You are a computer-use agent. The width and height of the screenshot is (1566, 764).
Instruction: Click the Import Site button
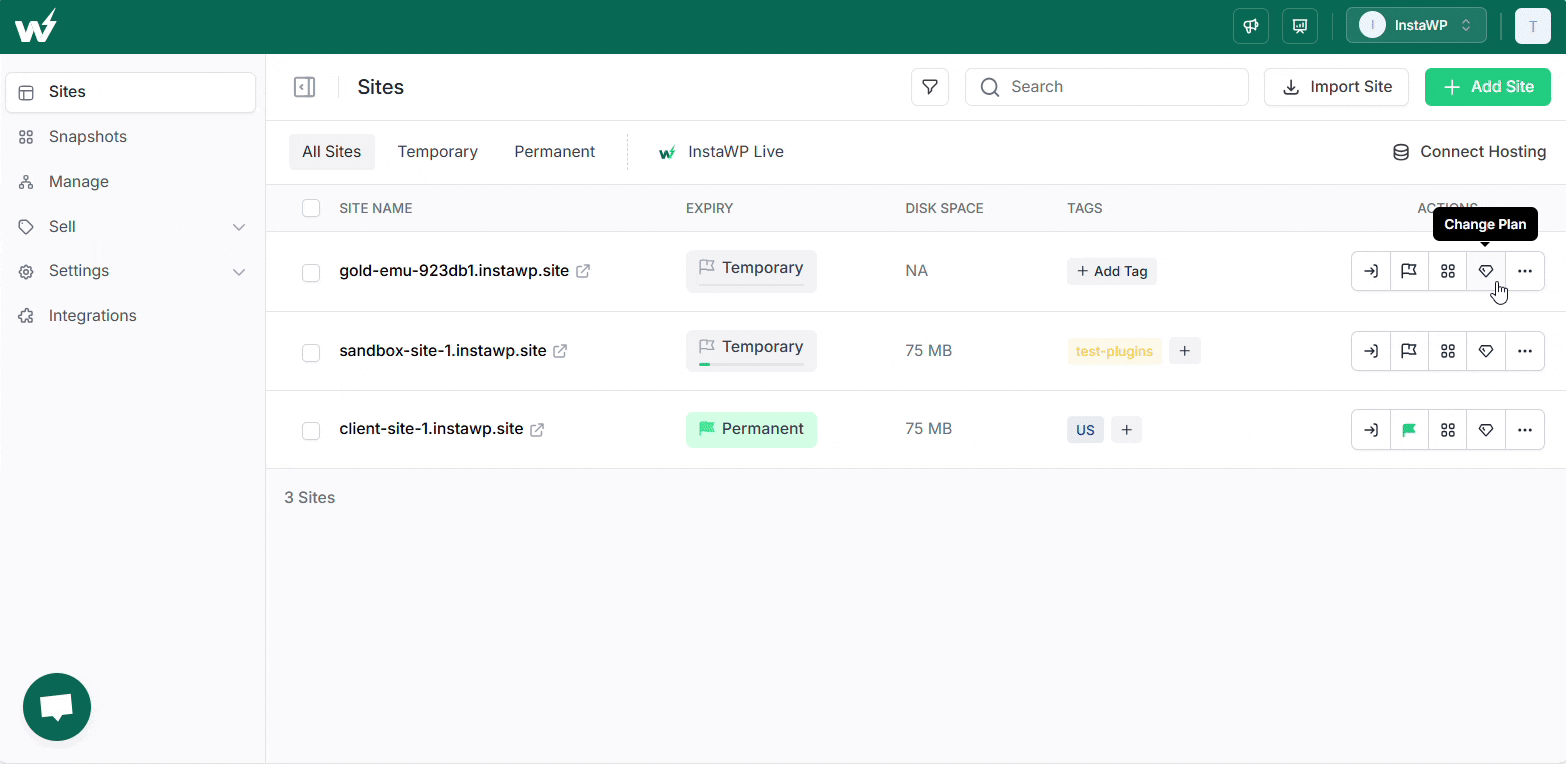coord(1336,87)
